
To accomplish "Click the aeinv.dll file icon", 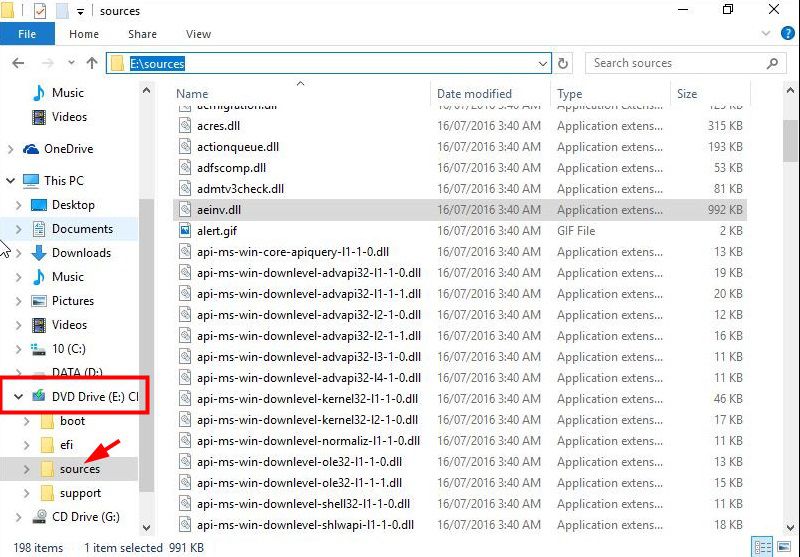I will [185, 210].
